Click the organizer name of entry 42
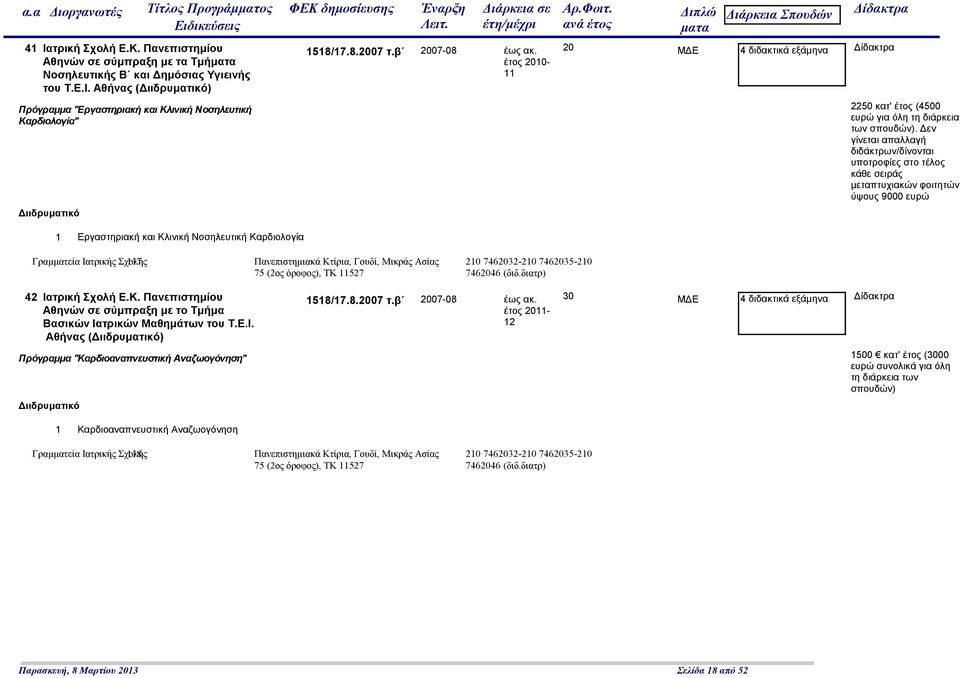This screenshot has height=678, width=960. coord(148,317)
